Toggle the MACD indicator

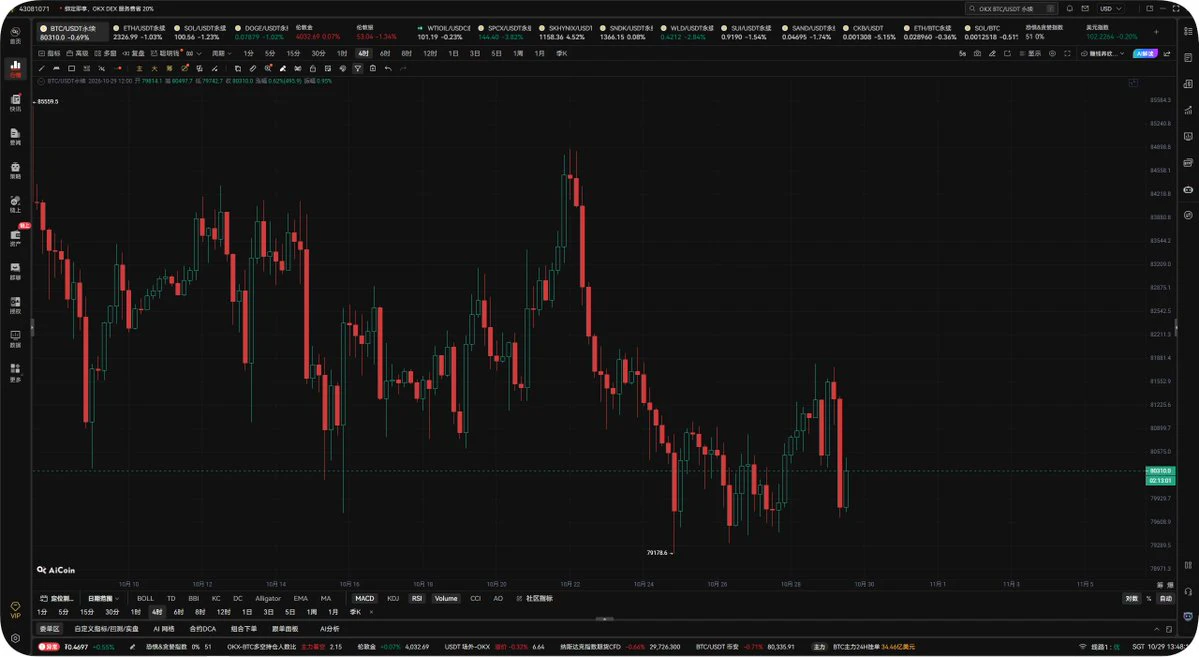pos(365,598)
